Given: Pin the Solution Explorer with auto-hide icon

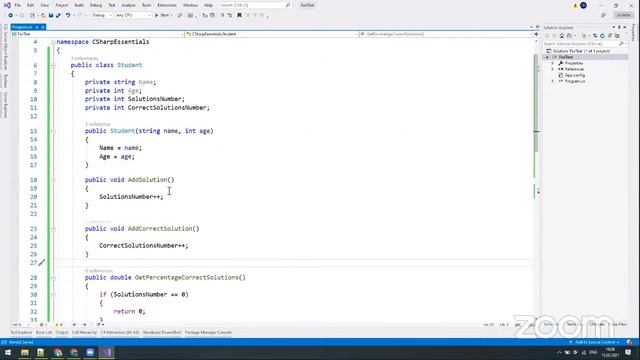Looking at the screenshot, I should [x=619, y=27].
